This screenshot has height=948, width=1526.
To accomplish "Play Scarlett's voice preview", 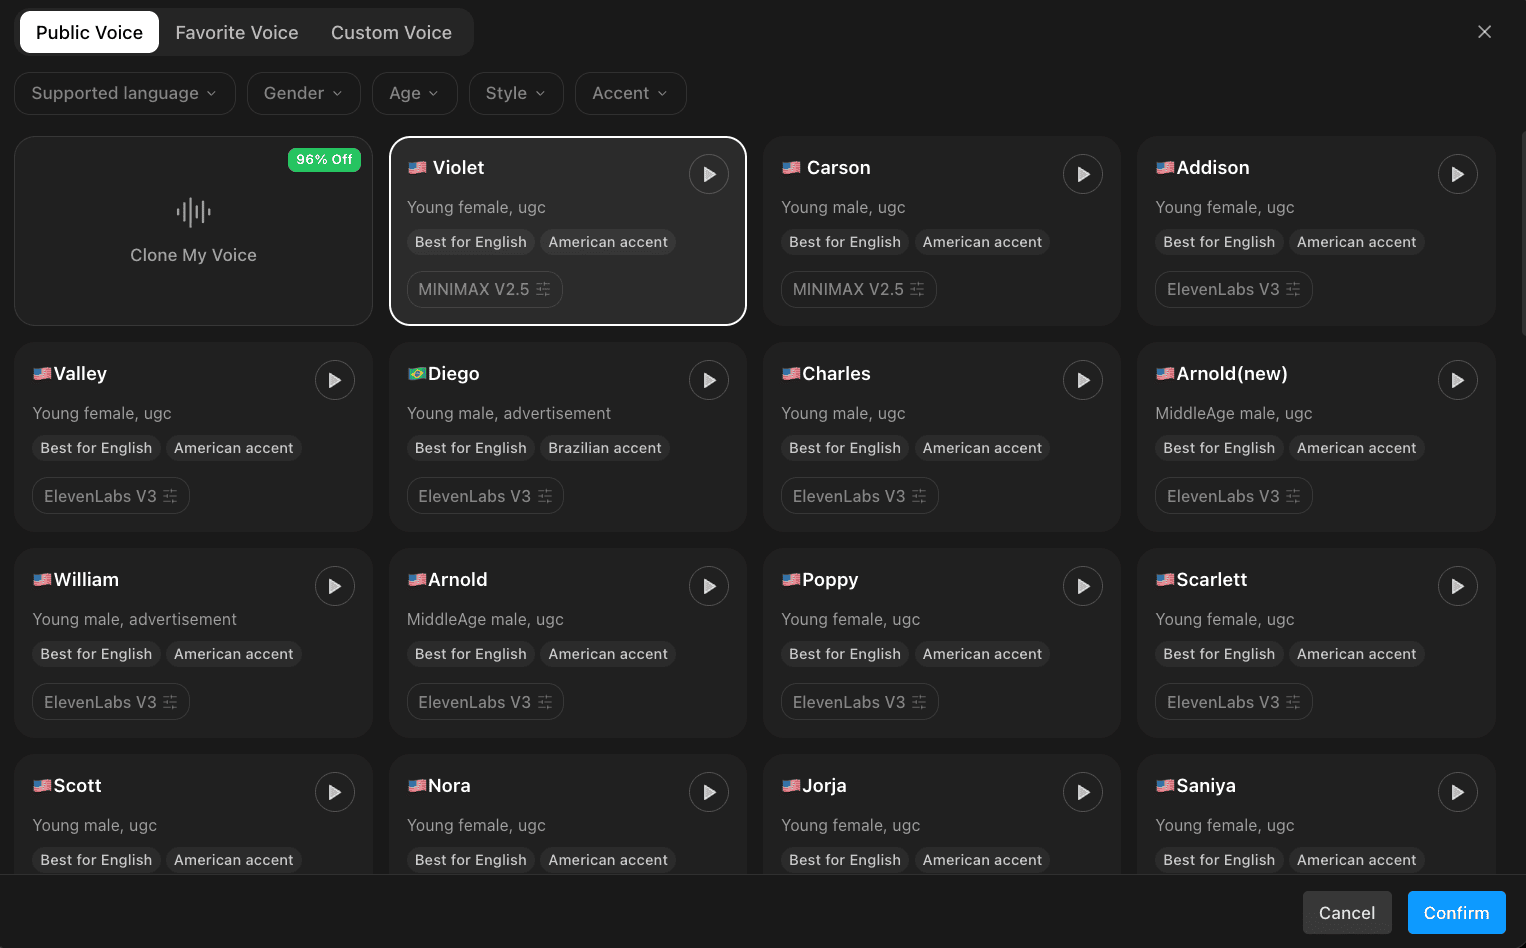I will tap(1458, 586).
